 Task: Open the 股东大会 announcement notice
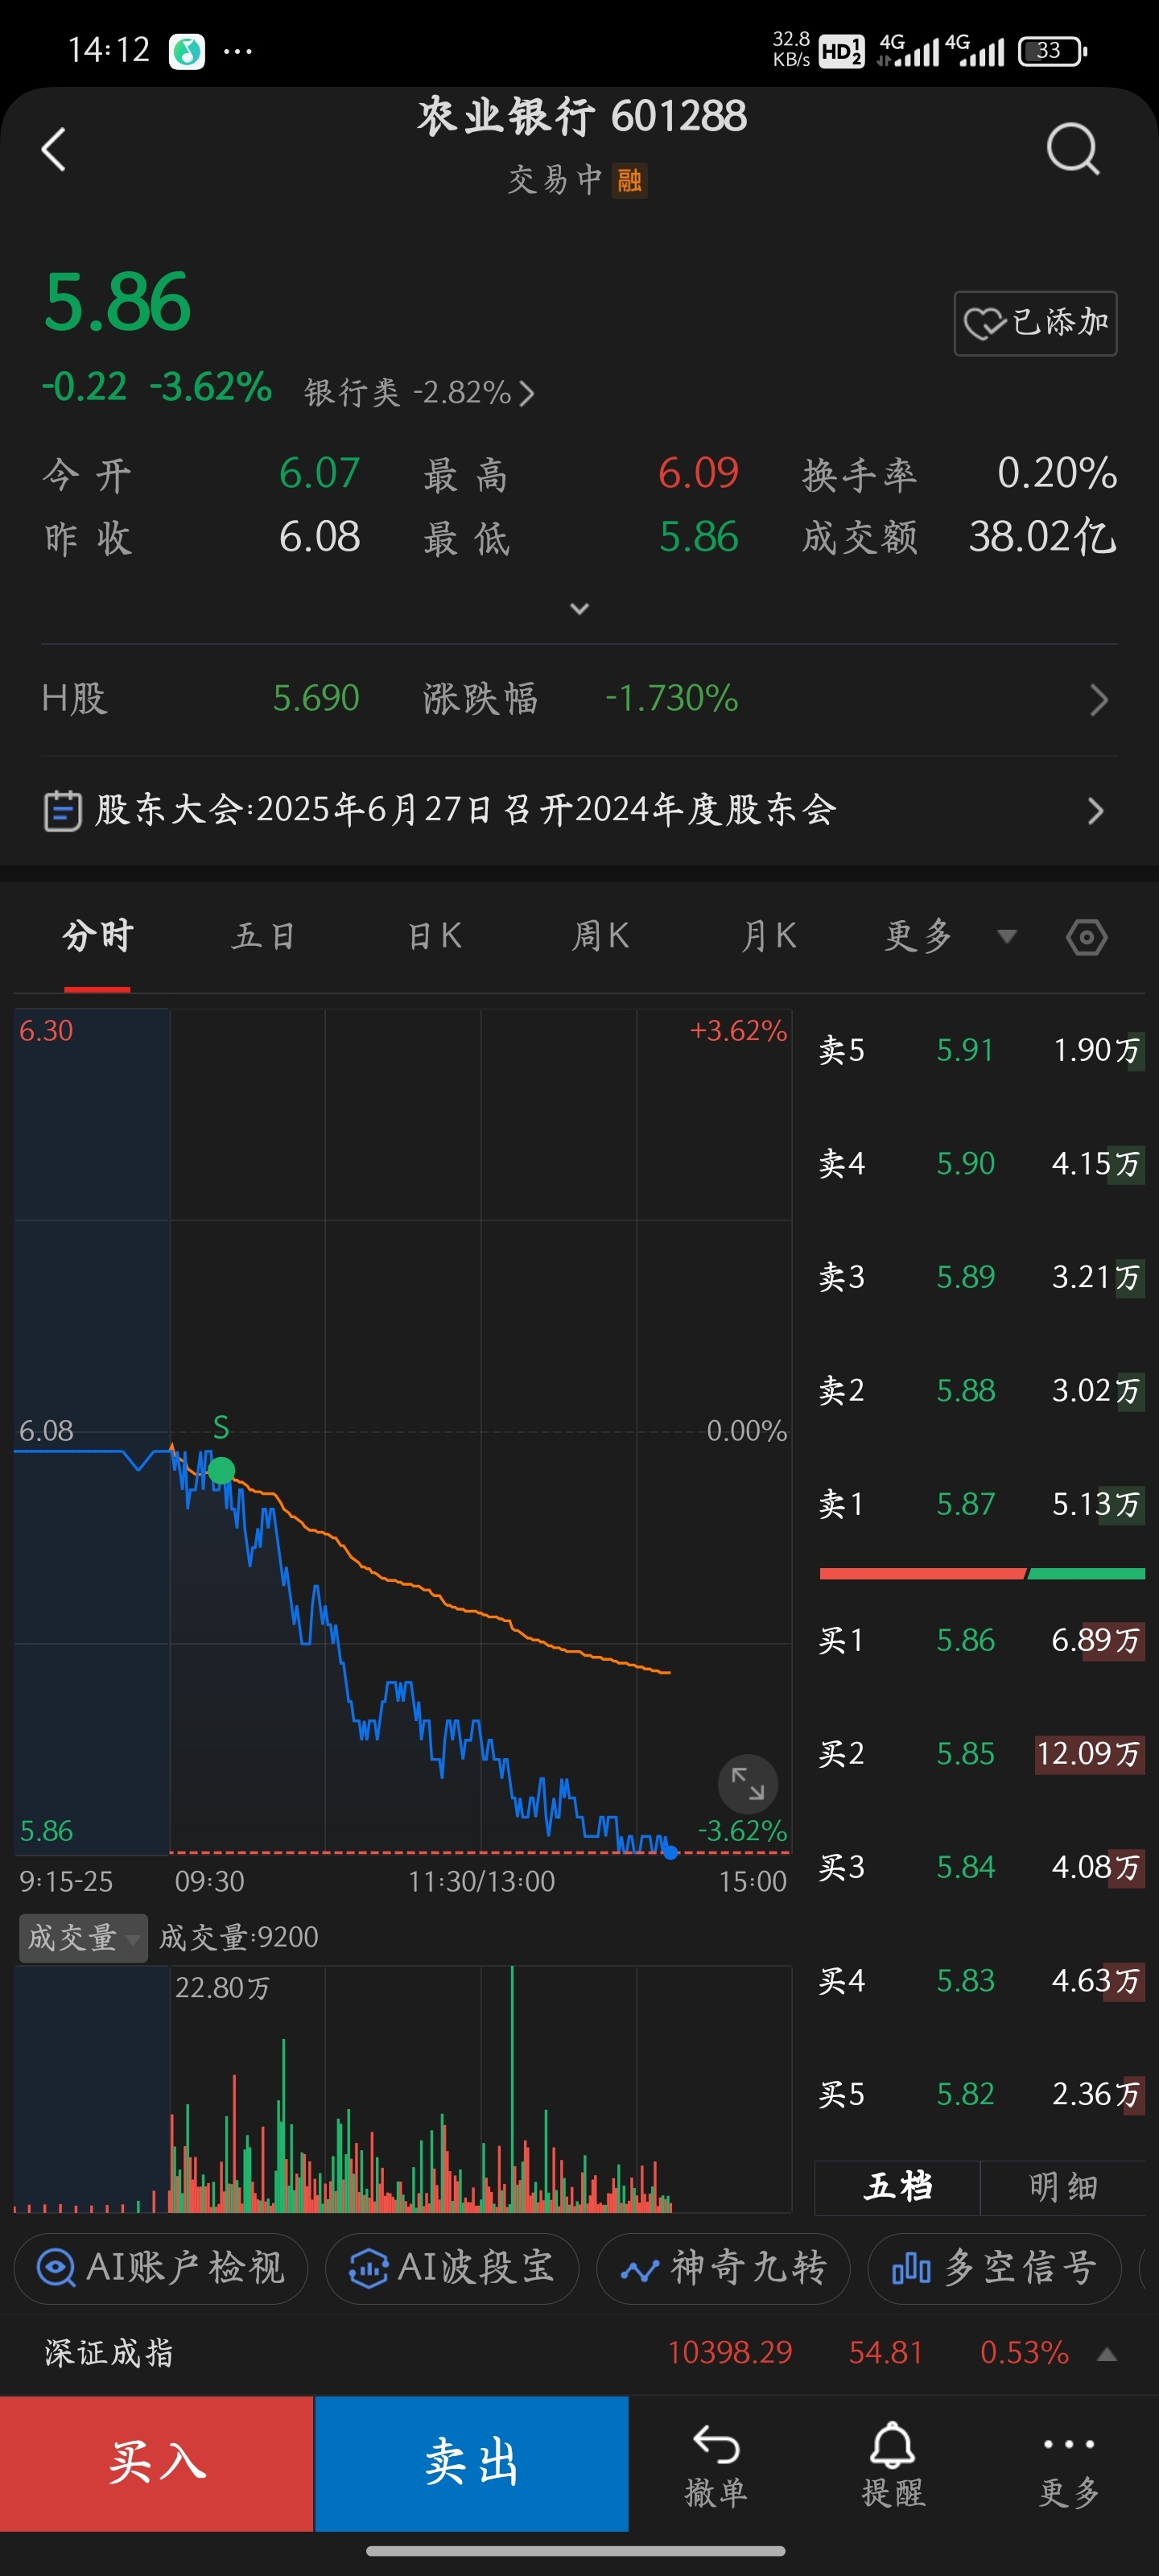coord(579,810)
